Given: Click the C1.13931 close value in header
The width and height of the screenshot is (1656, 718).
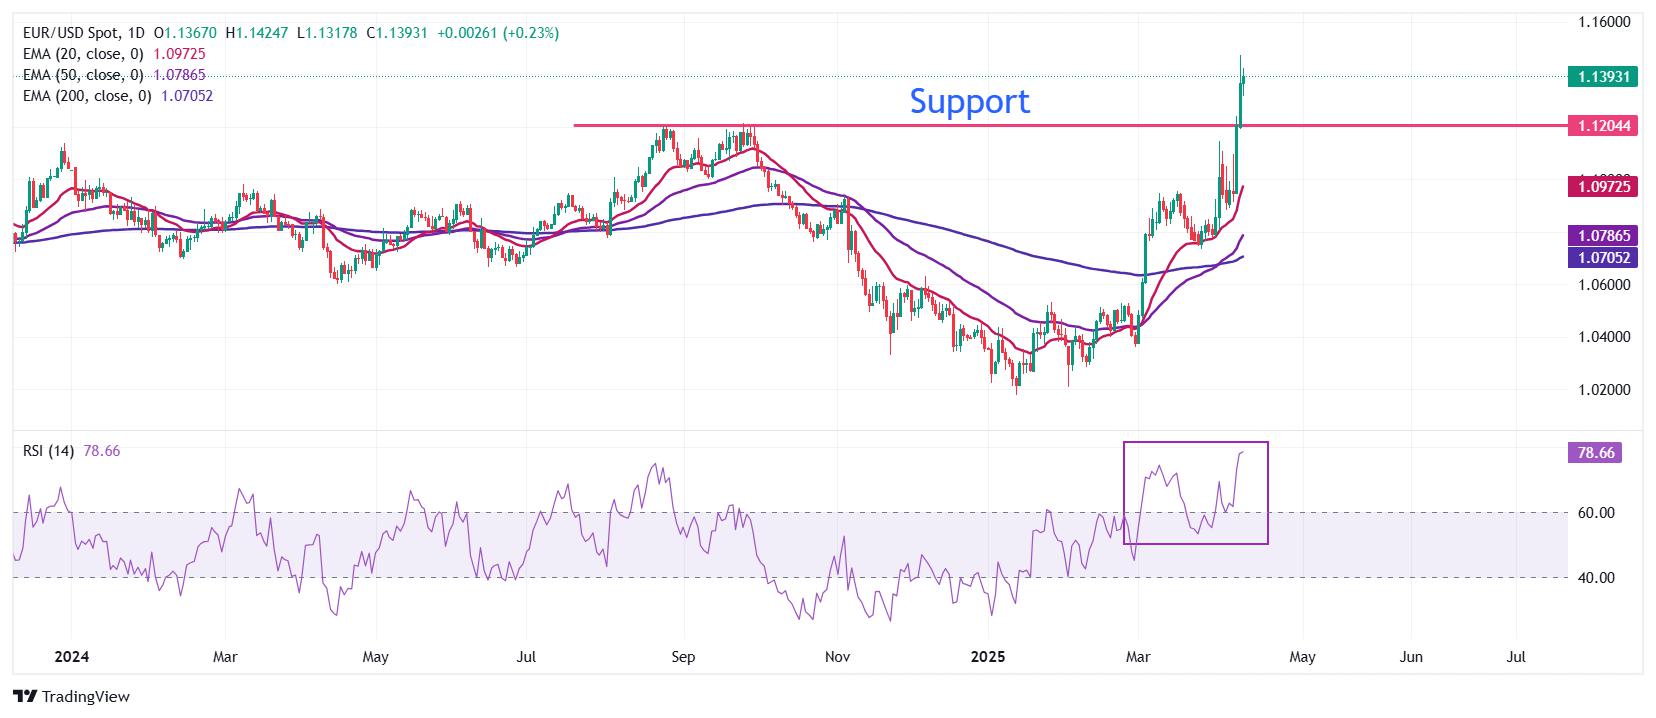Looking at the screenshot, I should pos(397,33).
